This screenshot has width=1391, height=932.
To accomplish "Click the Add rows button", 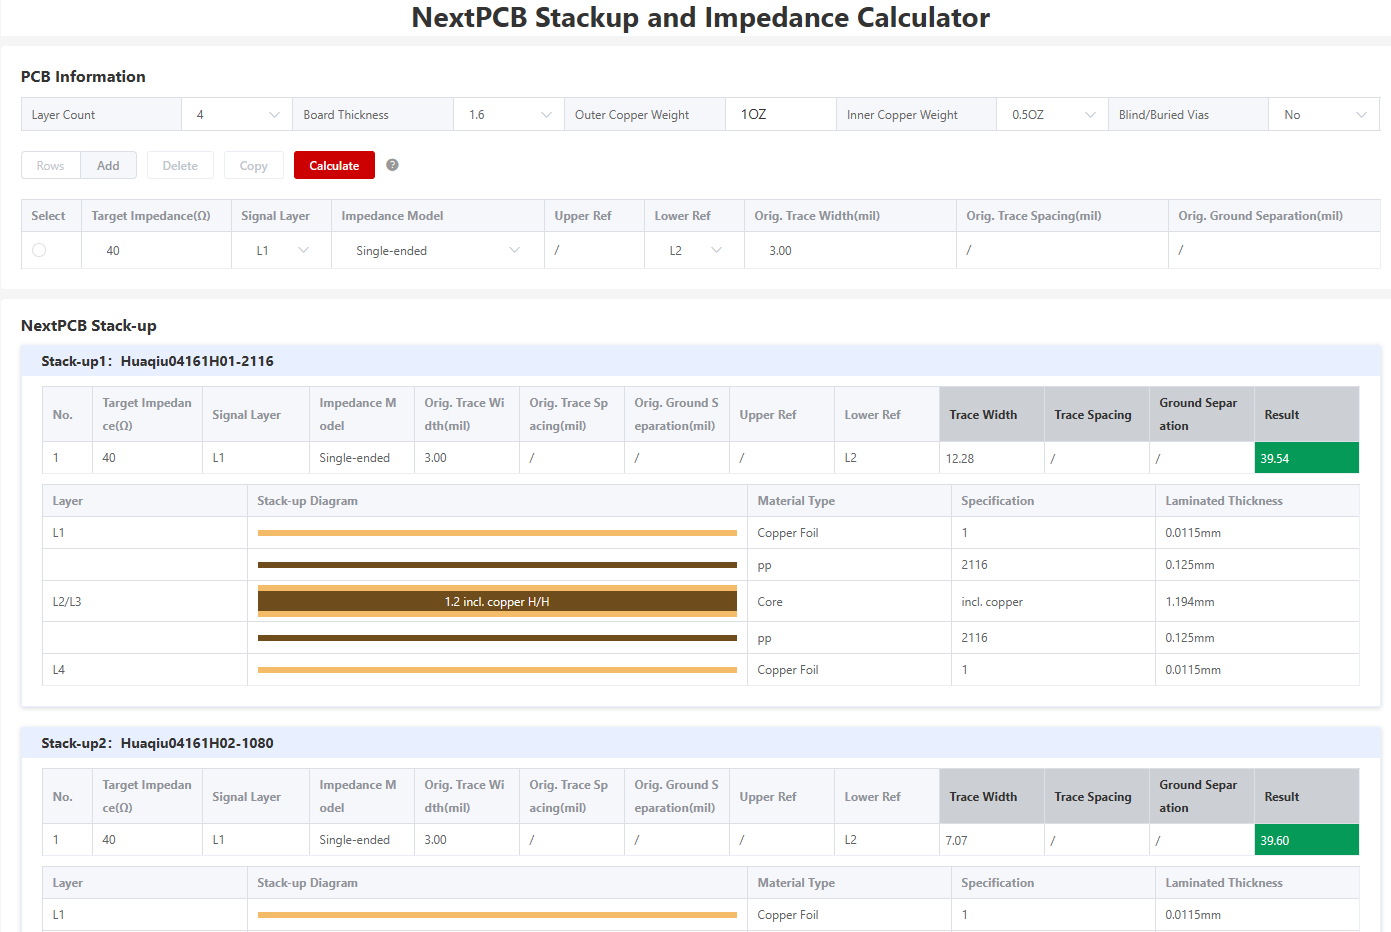I will coord(108,166).
